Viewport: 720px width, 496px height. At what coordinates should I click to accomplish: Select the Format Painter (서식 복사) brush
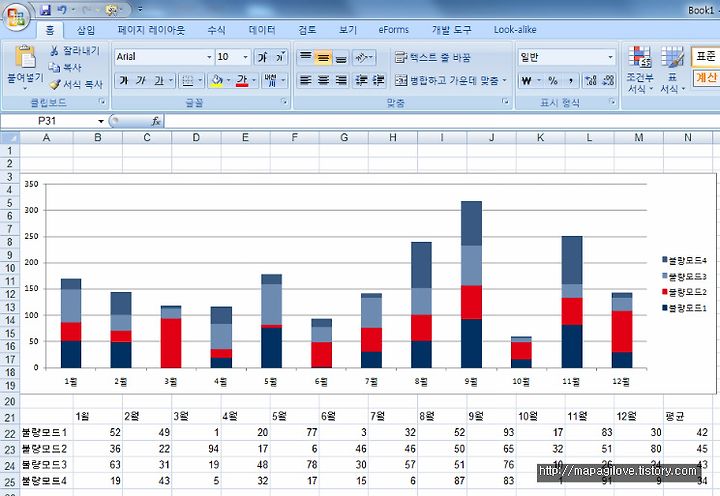55,85
